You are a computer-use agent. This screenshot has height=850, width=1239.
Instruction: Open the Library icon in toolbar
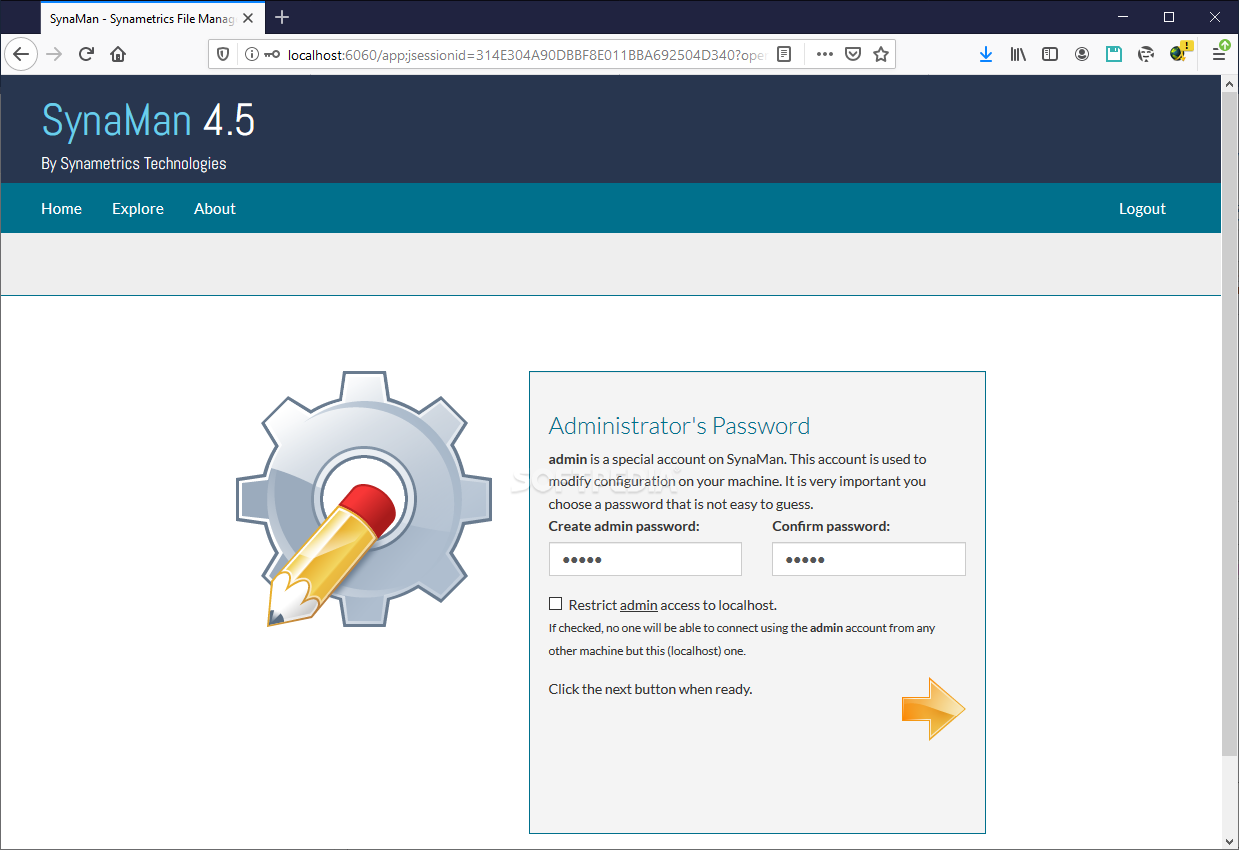[1018, 54]
